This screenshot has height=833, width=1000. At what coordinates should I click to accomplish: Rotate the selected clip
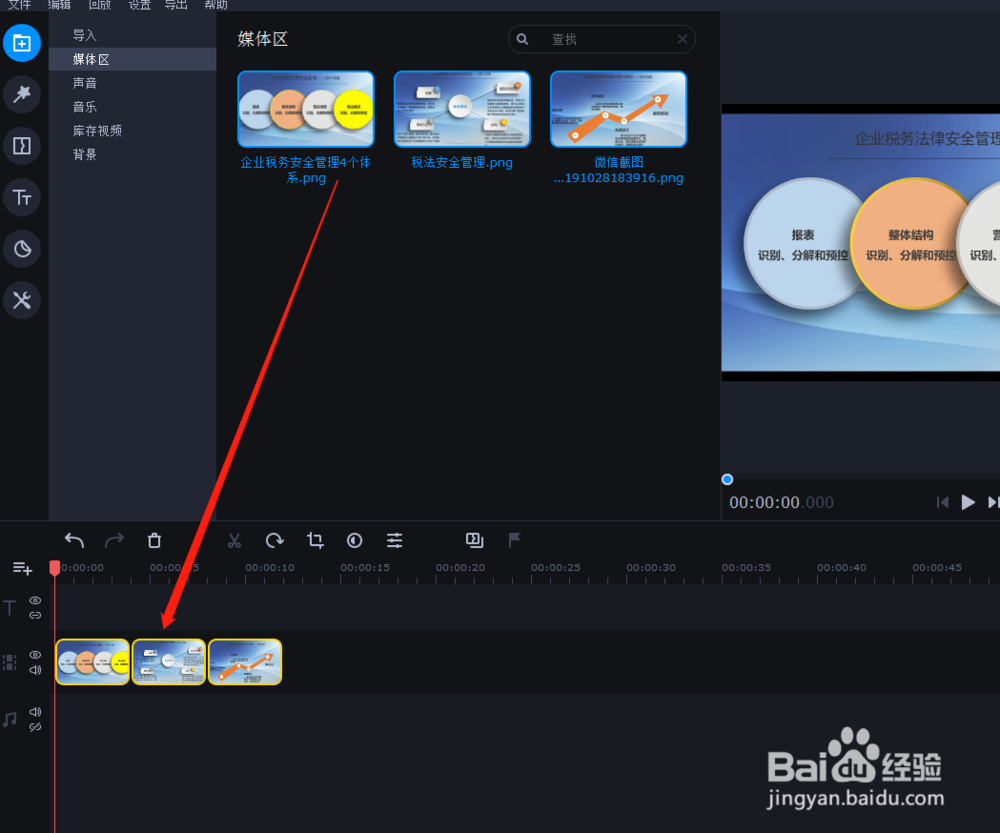pyautogui.click(x=275, y=540)
